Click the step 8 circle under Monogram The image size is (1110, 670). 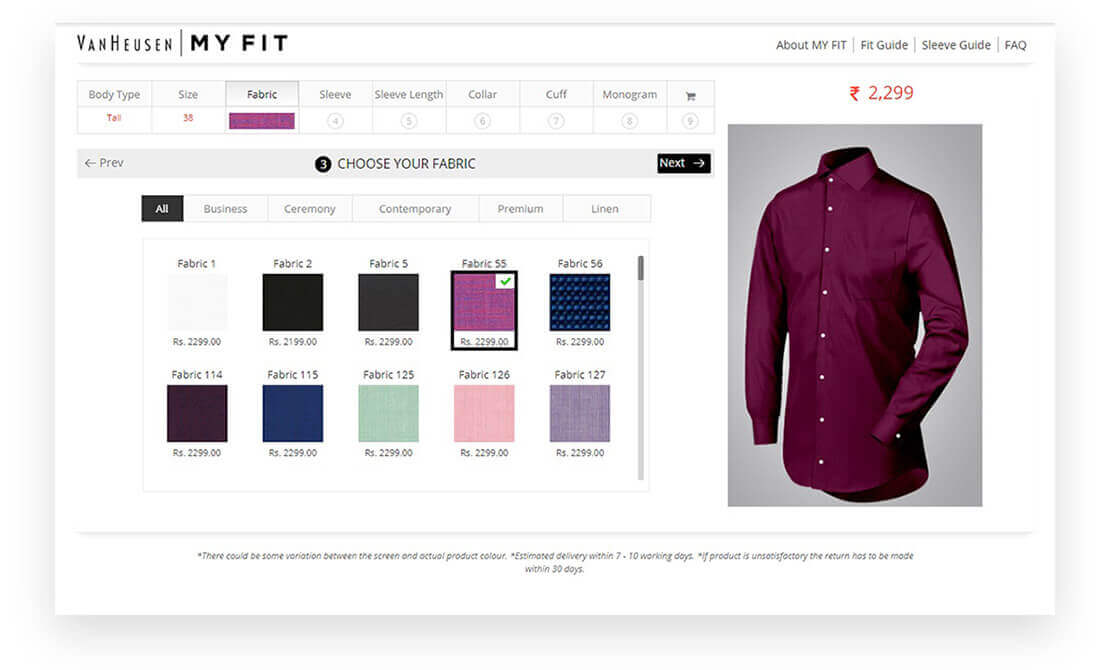[x=629, y=121]
